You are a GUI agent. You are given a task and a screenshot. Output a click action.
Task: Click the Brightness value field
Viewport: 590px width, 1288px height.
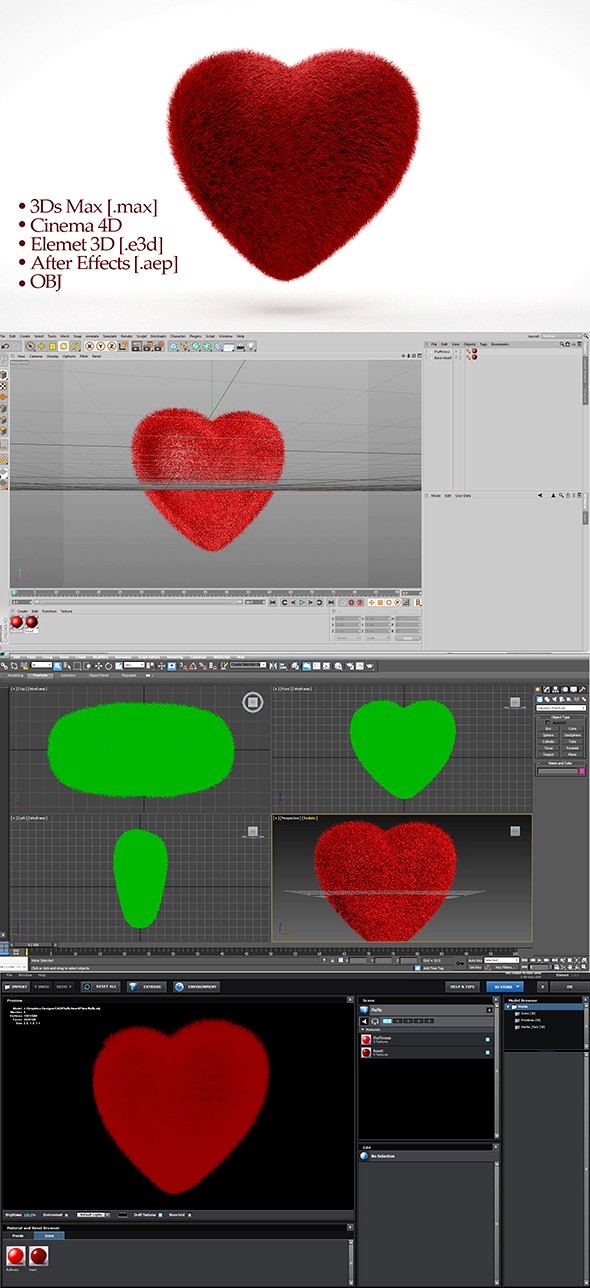pyautogui.click(x=29, y=1215)
